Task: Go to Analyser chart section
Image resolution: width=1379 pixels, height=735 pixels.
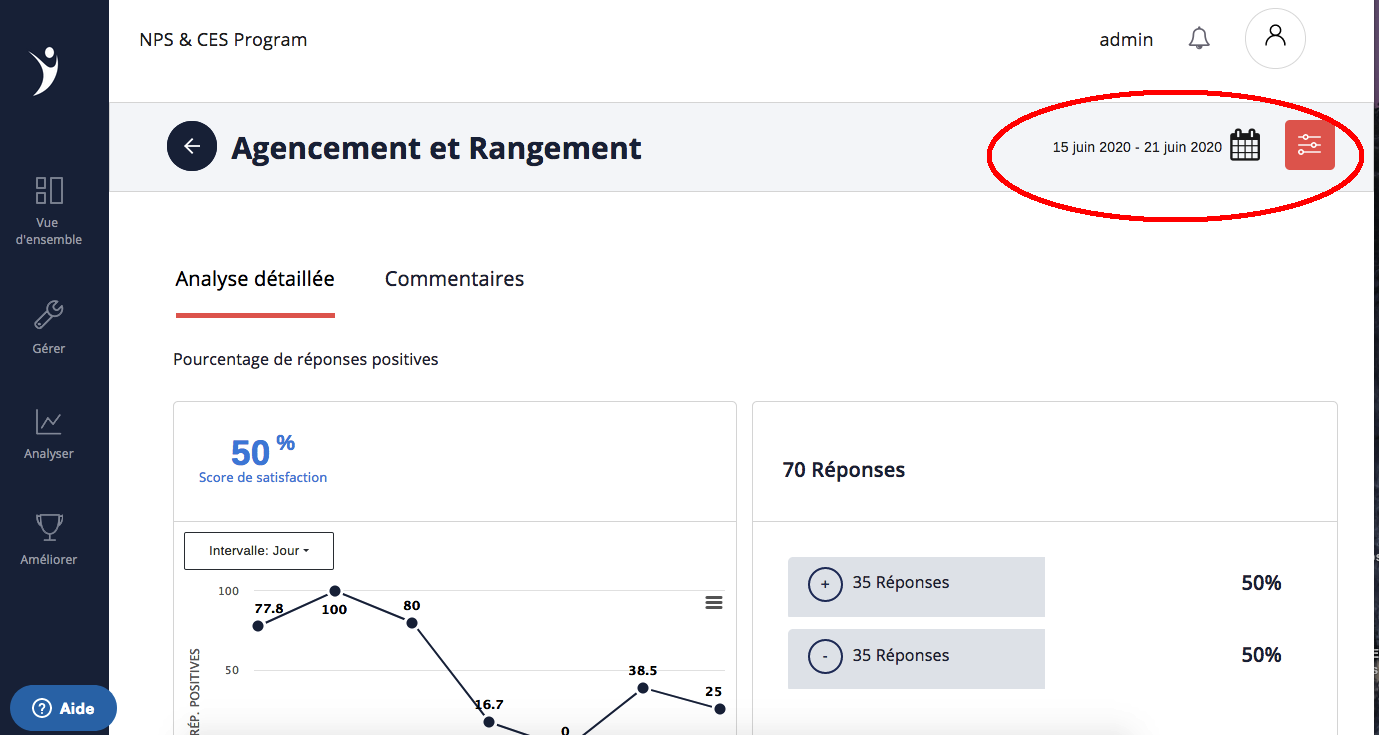Action: (49, 434)
